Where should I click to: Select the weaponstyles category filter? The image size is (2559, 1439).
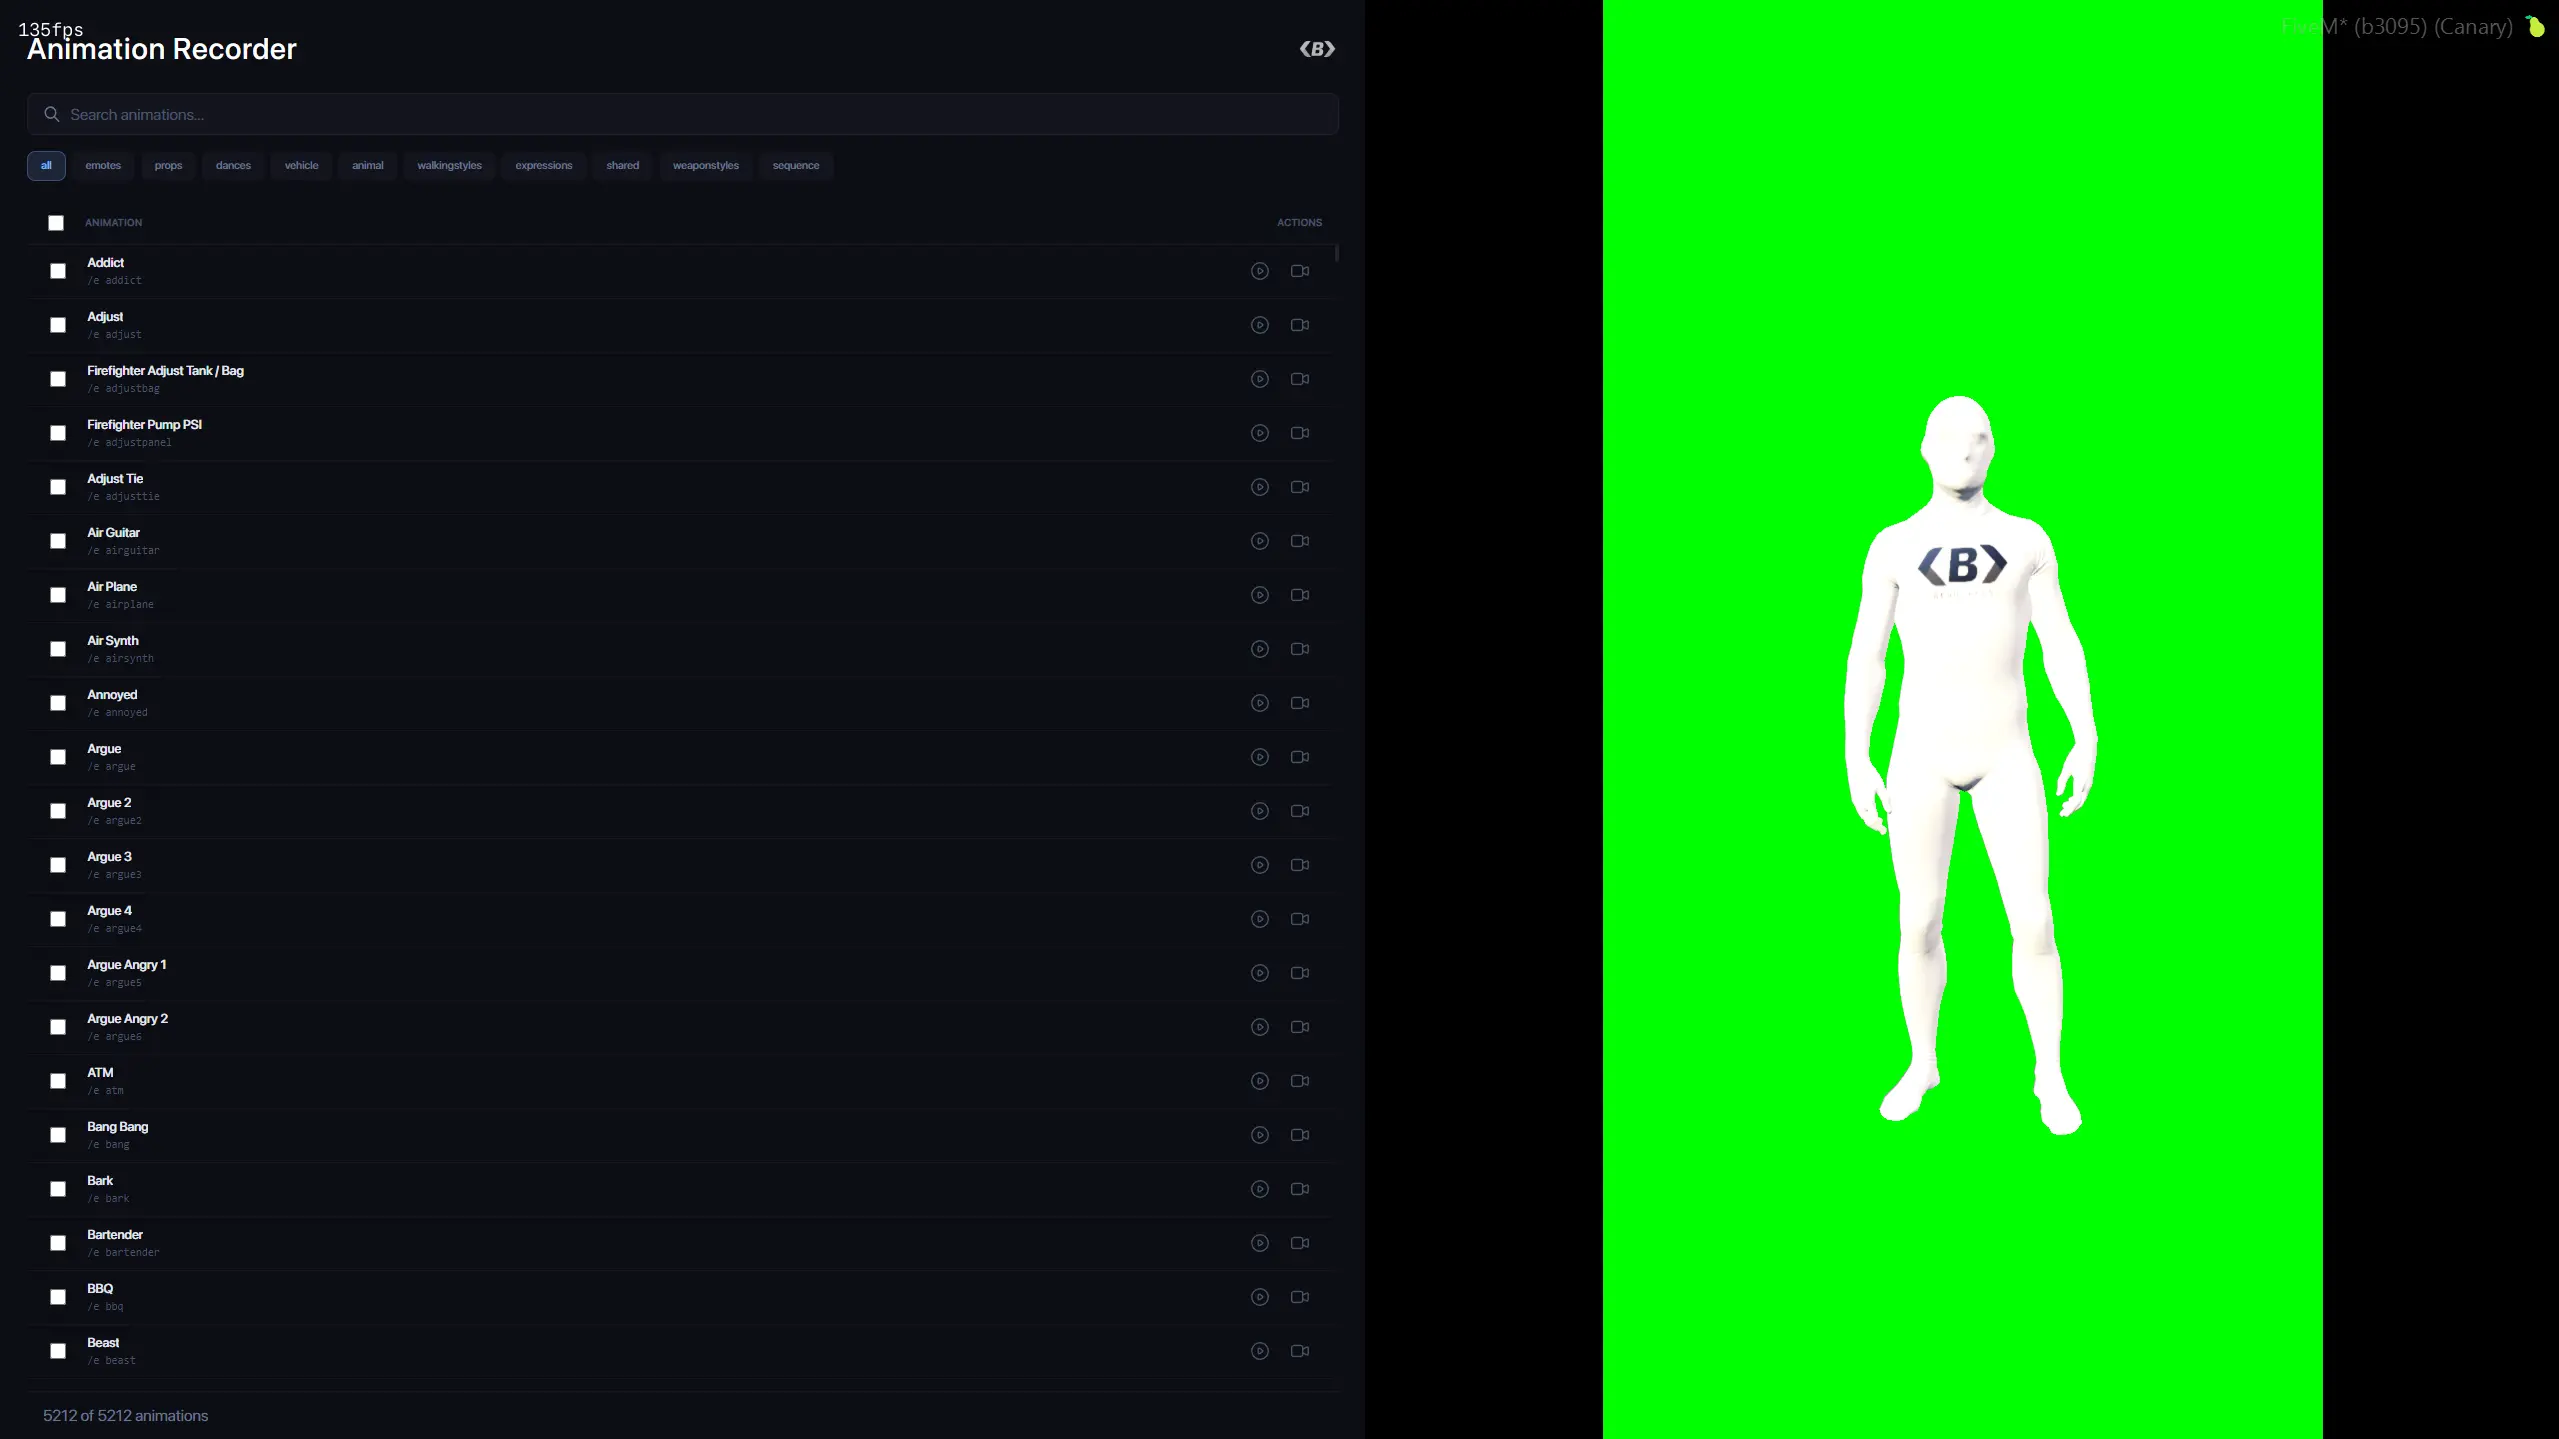(705, 165)
